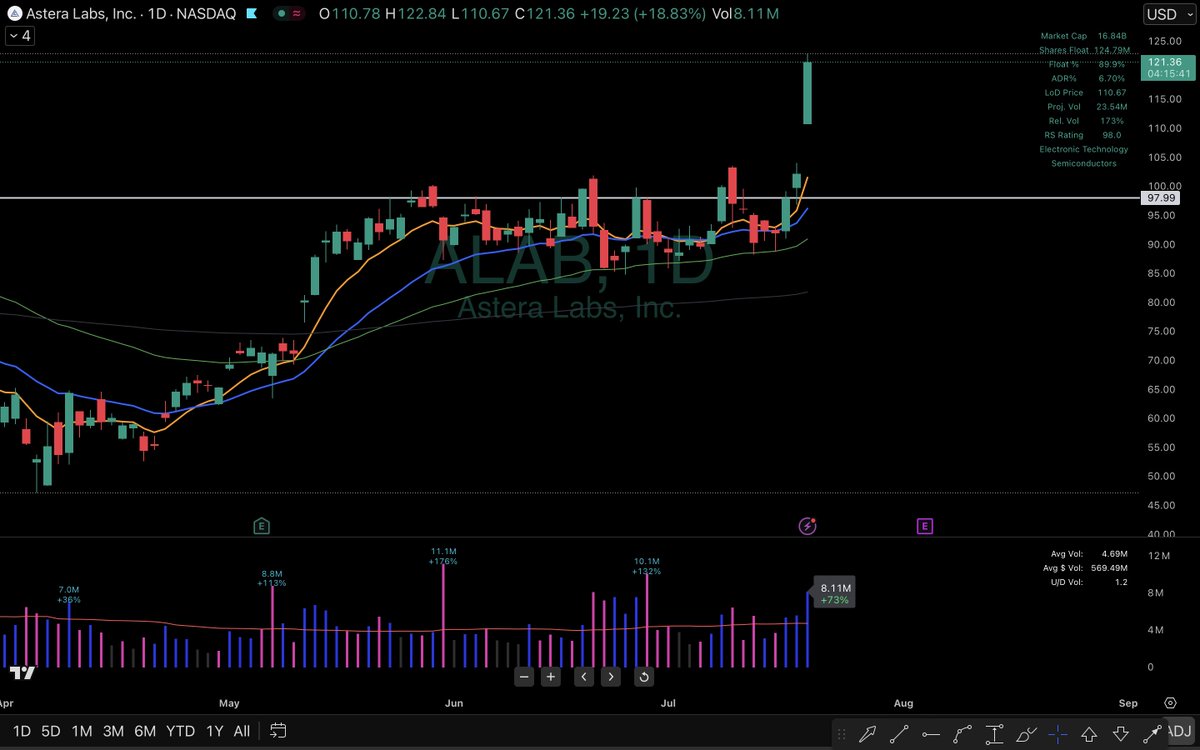Click the Astera Labs symbol logo

coord(17,14)
